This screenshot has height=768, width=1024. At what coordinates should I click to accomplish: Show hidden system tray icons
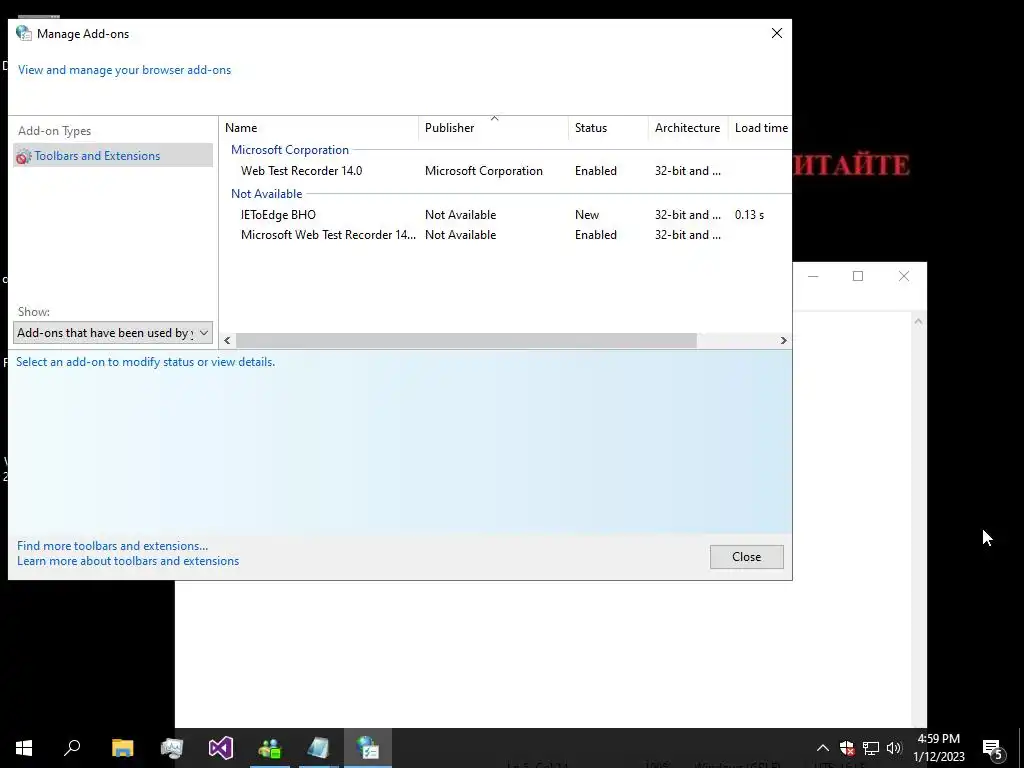823,748
